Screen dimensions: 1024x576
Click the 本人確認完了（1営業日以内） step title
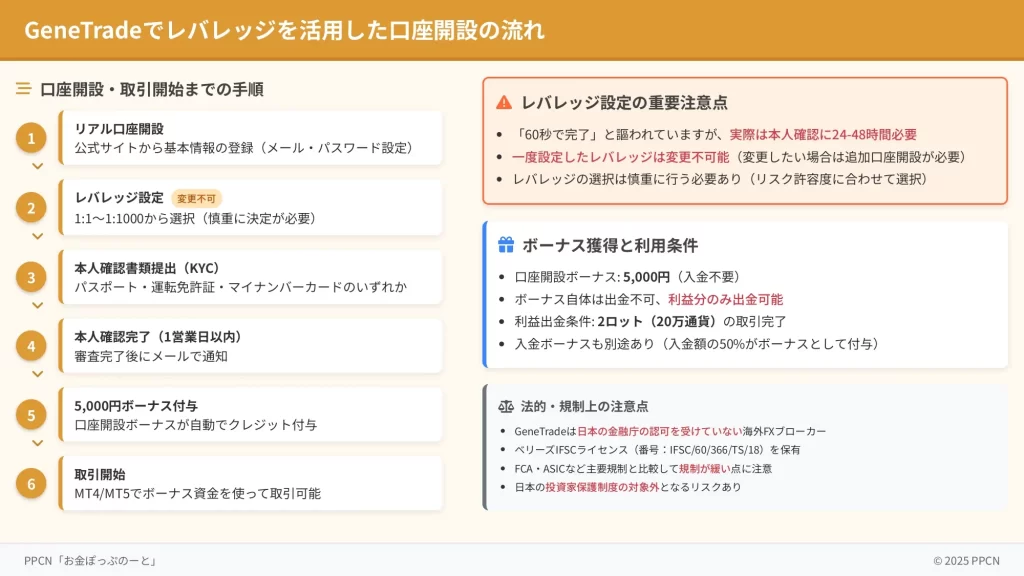(158, 337)
